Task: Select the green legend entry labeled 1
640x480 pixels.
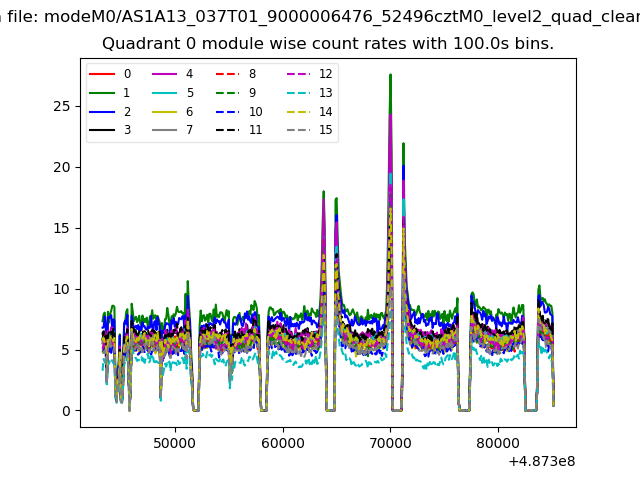Action: tap(102, 93)
